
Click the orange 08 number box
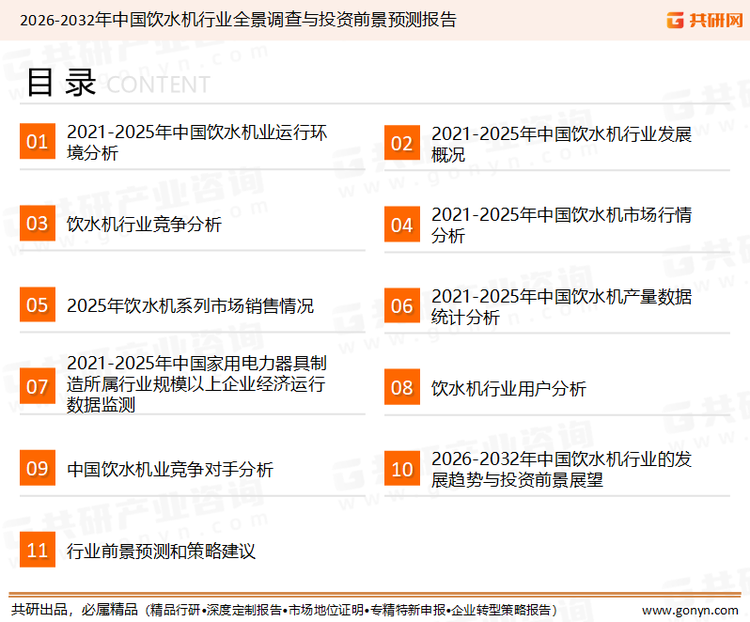point(402,387)
